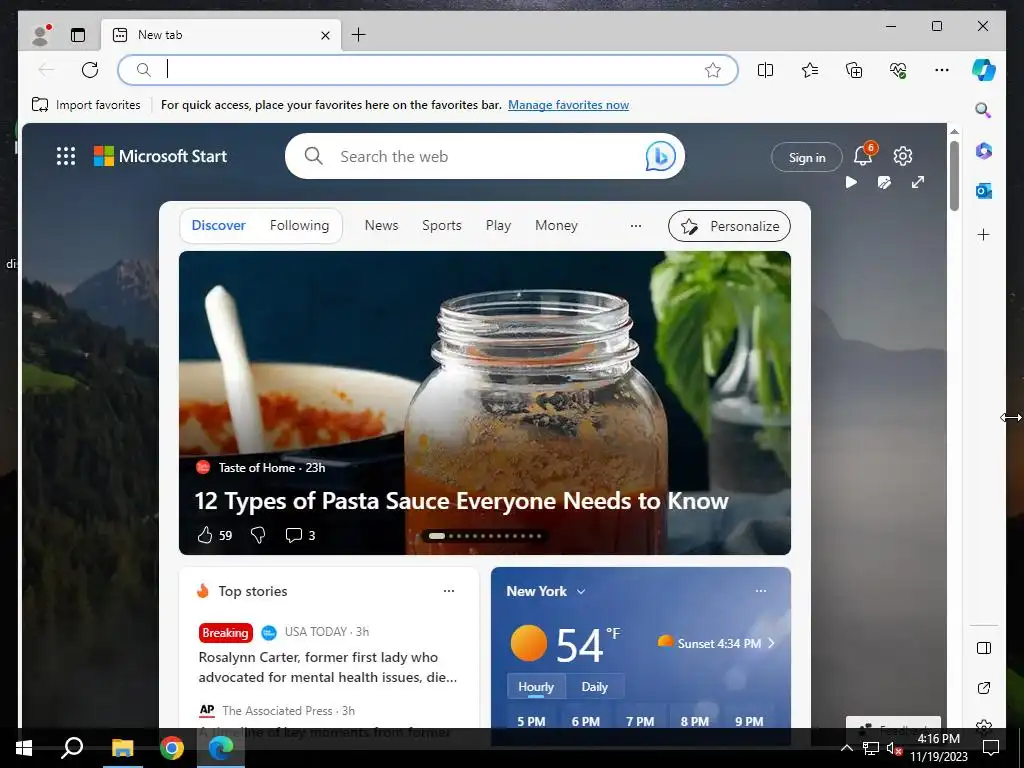Open comments on pasta sauce article
1024x768 pixels.
(300, 536)
